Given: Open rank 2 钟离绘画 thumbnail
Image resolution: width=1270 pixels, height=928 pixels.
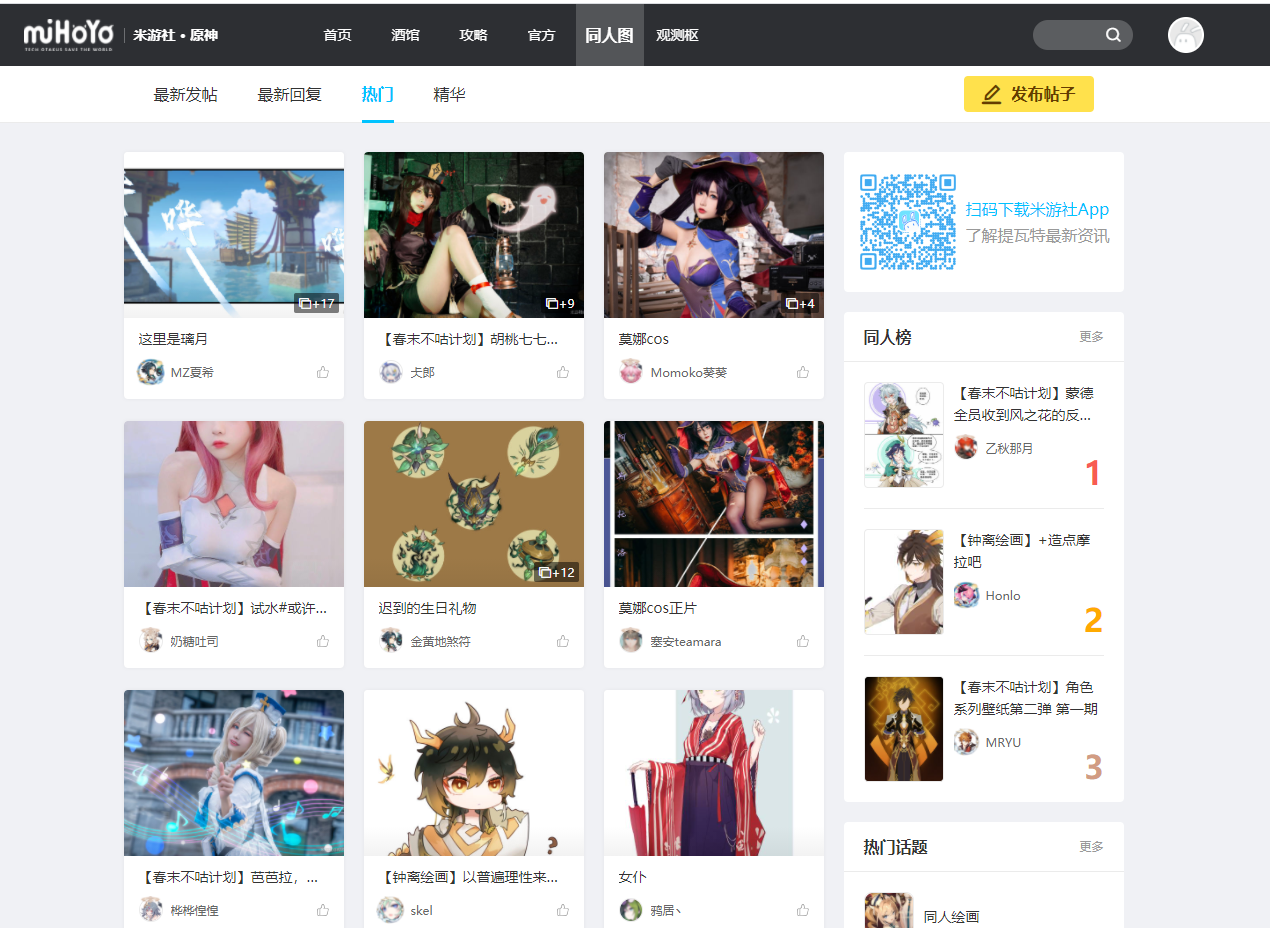Looking at the screenshot, I should (904, 582).
